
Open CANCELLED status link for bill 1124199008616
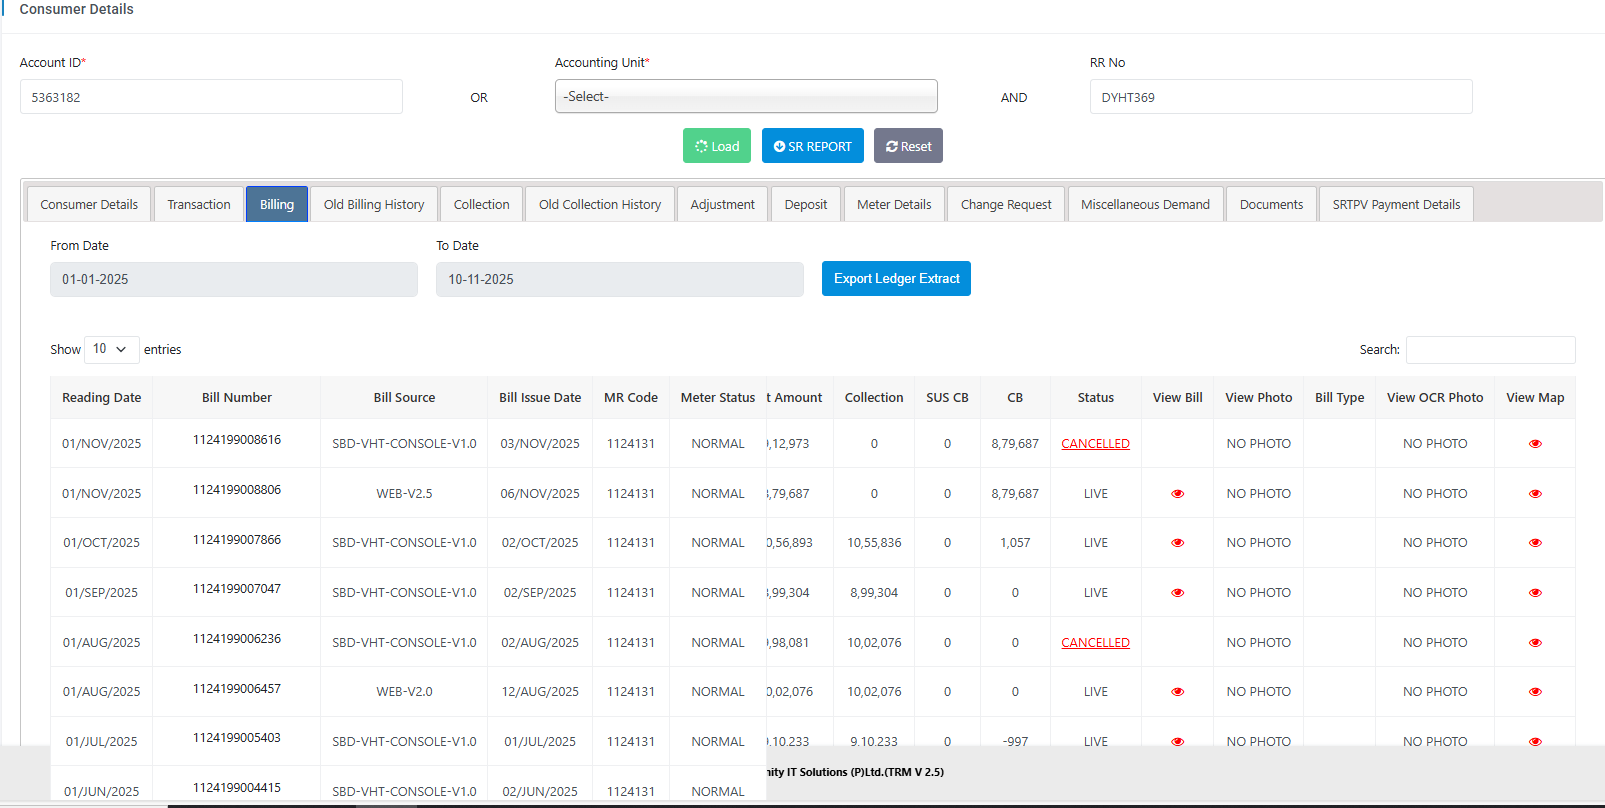coord(1095,444)
